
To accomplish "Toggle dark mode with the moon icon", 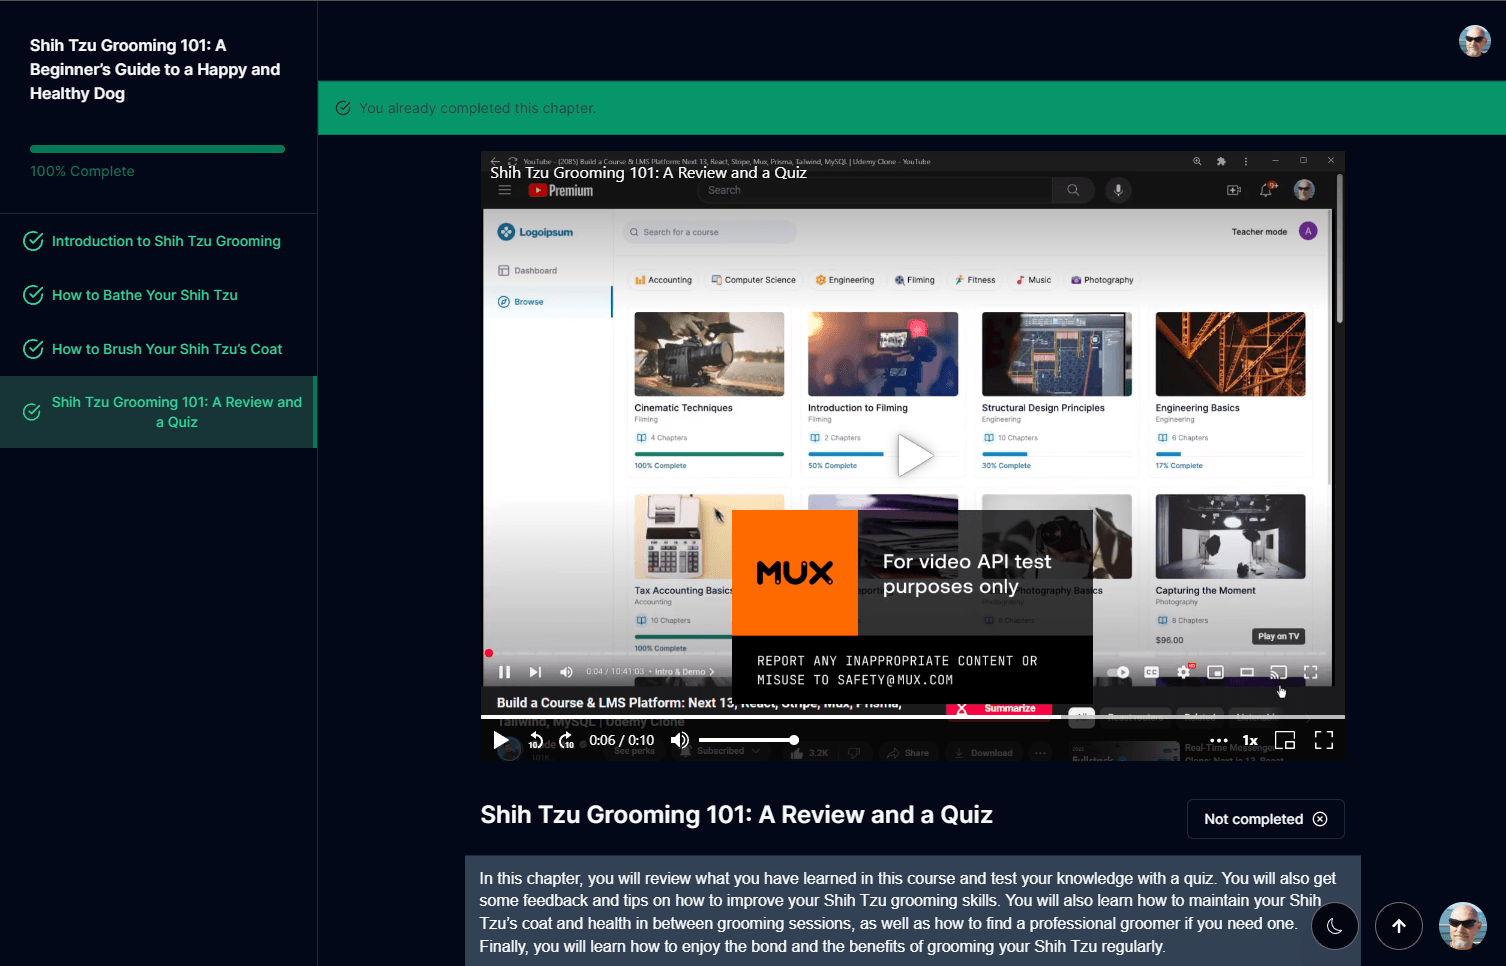I will click(x=1334, y=926).
